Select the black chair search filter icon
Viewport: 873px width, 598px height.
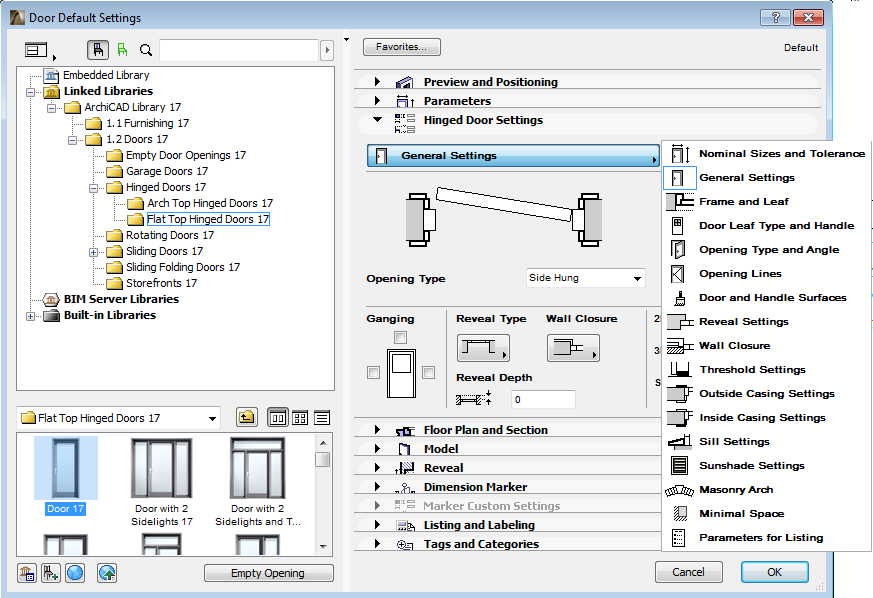pyautogui.click(x=99, y=49)
